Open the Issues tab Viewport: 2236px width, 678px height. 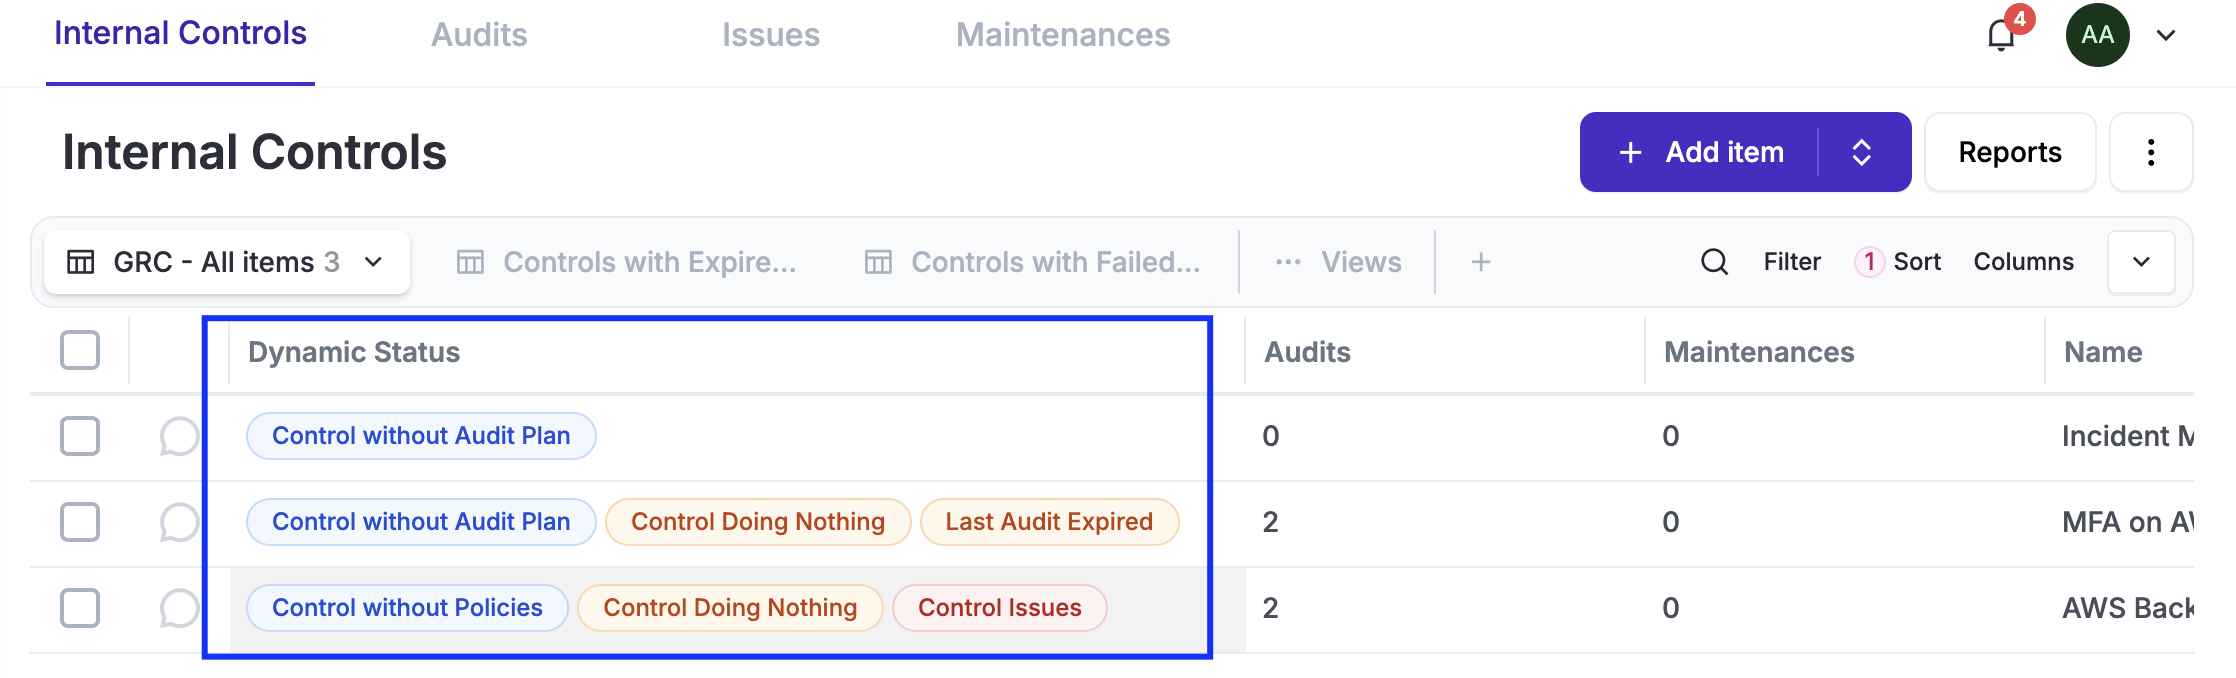tap(770, 35)
